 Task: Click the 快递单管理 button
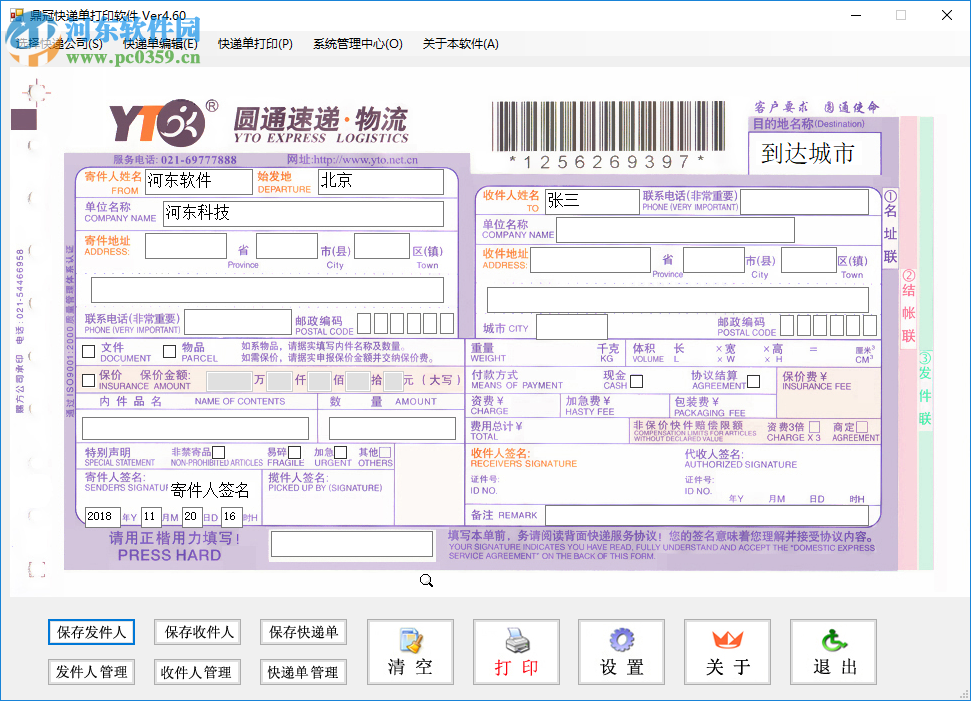click(303, 671)
